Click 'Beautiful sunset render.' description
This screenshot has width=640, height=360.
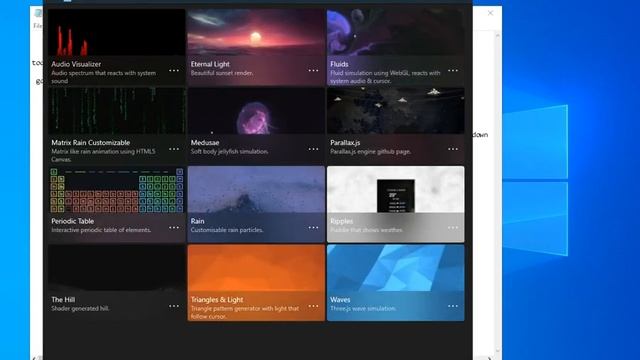[222, 73]
